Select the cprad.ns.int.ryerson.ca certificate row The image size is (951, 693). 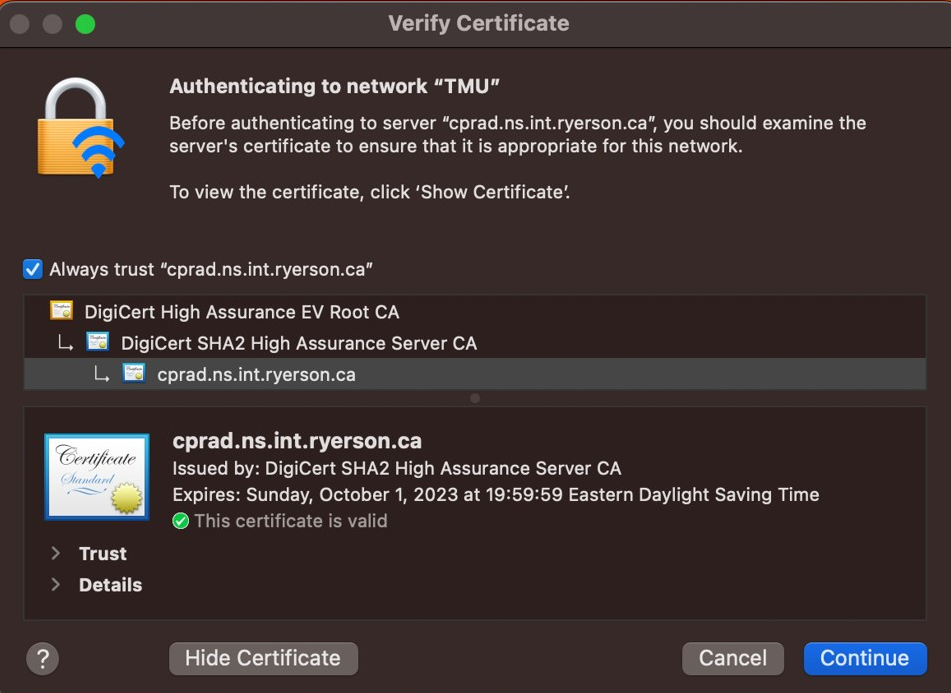click(256, 375)
